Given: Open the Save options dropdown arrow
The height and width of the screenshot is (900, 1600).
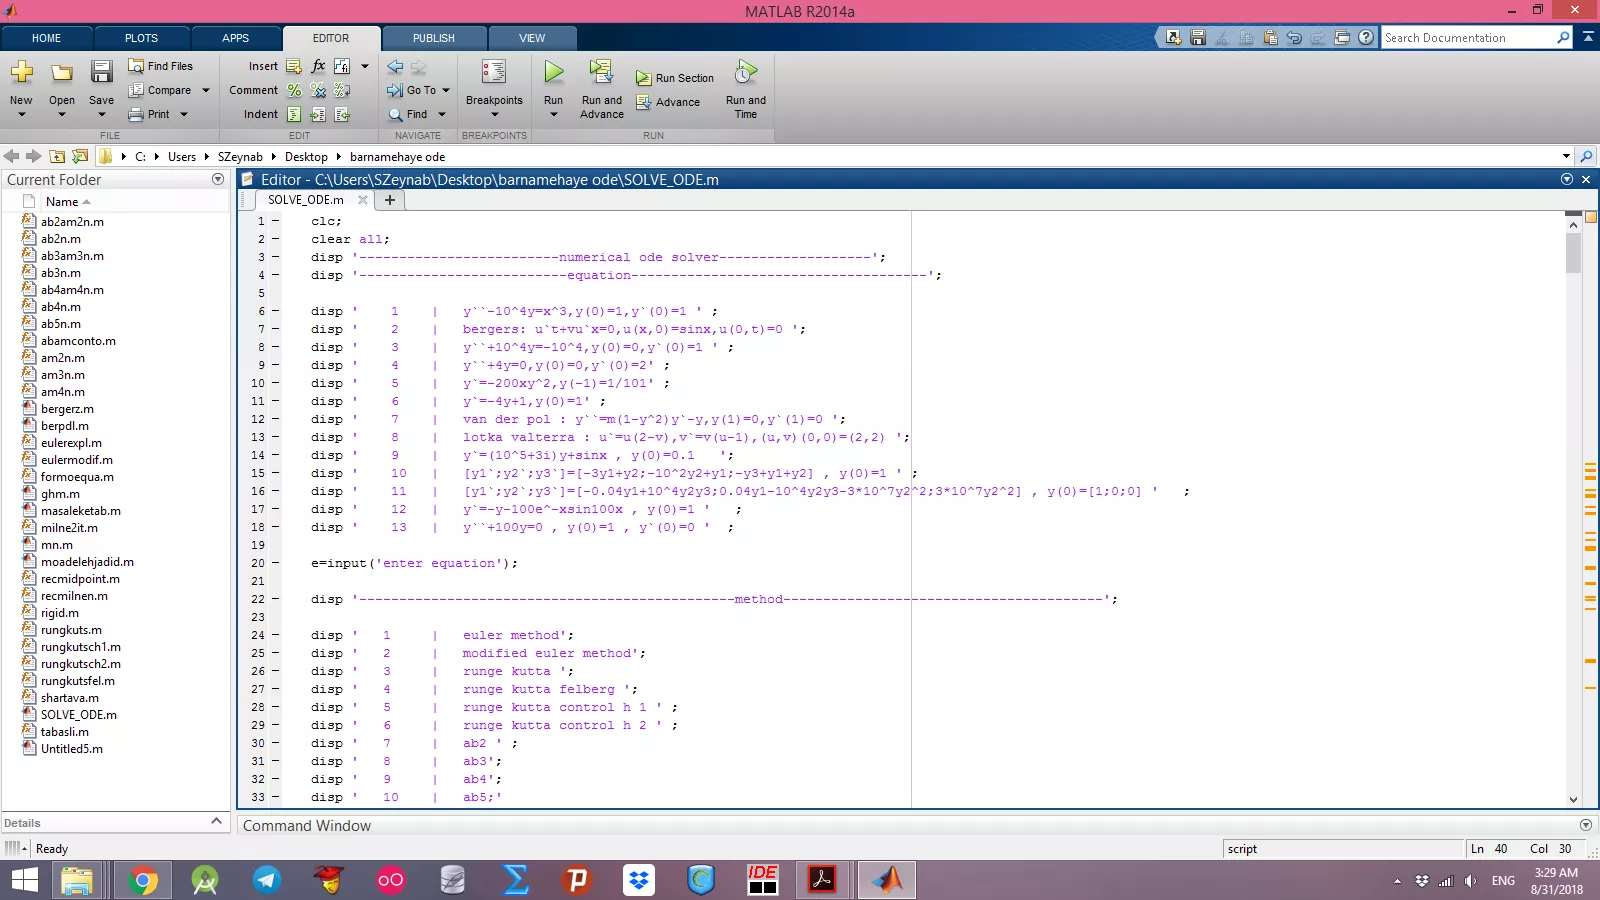Looking at the screenshot, I should coord(101,115).
